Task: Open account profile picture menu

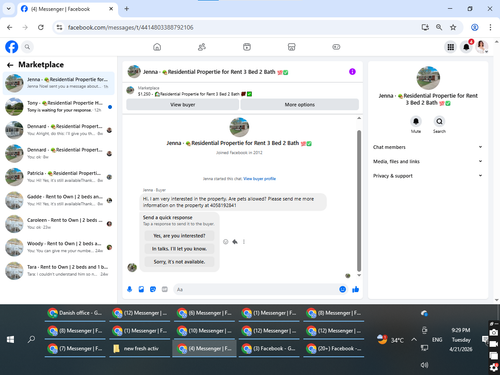Action: tap(481, 47)
